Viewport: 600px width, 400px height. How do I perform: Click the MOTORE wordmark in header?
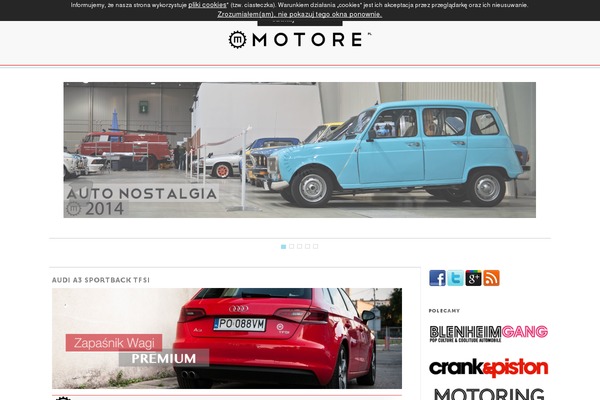(x=308, y=39)
